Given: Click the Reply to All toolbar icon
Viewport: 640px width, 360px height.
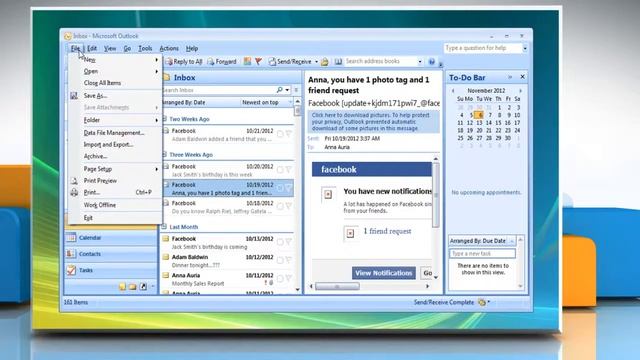Looking at the screenshot, I should (169, 62).
